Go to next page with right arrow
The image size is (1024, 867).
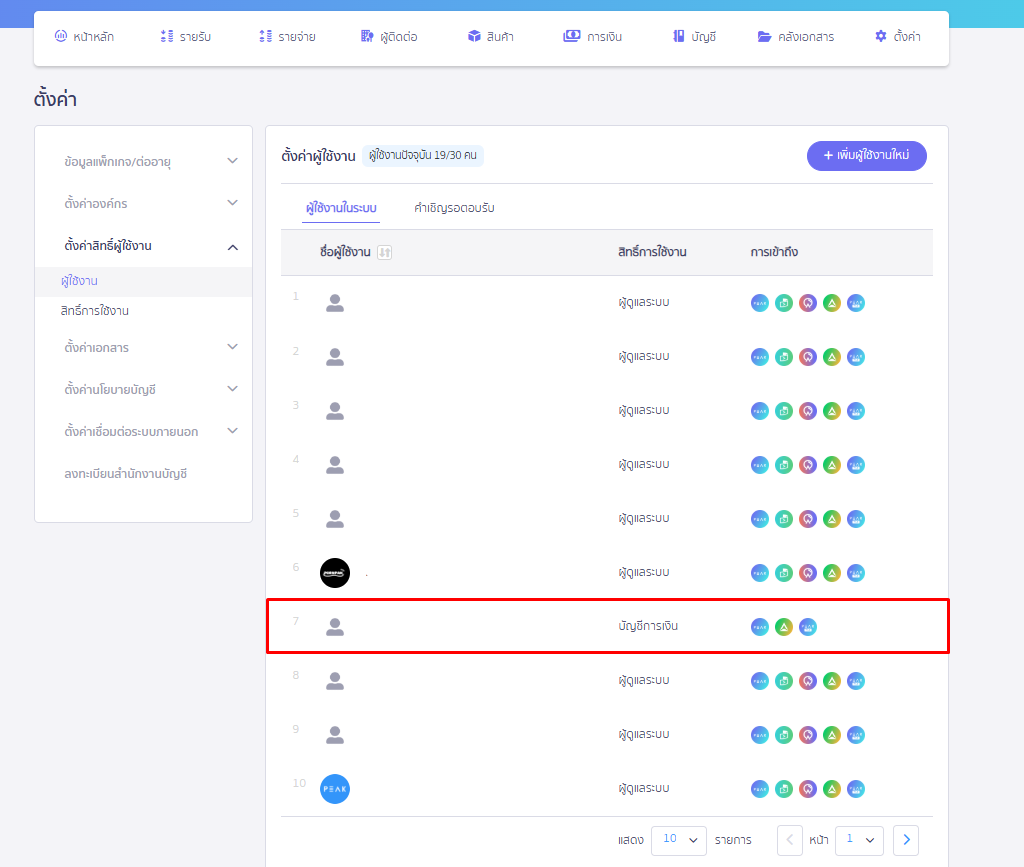(905, 840)
